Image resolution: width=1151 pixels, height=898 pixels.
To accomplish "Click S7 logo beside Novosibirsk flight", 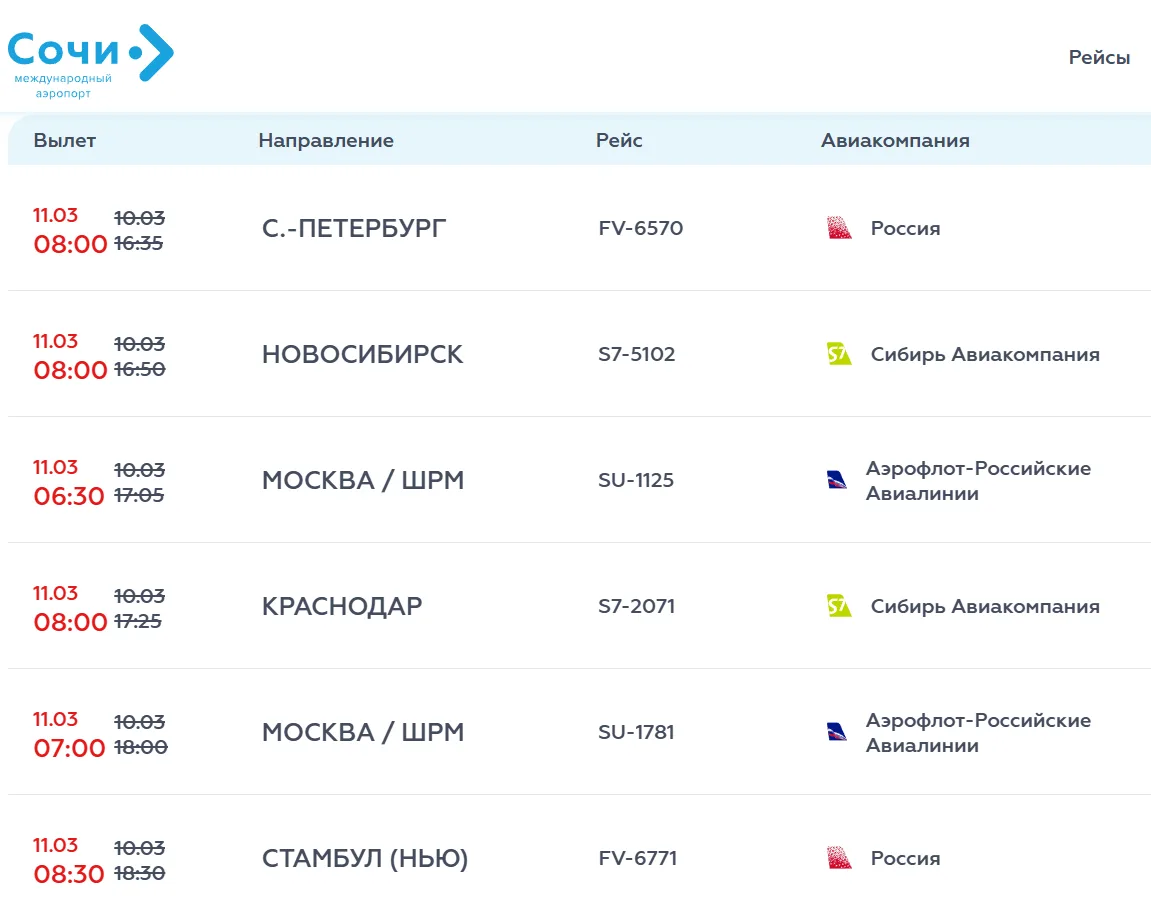I will point(839,354).
